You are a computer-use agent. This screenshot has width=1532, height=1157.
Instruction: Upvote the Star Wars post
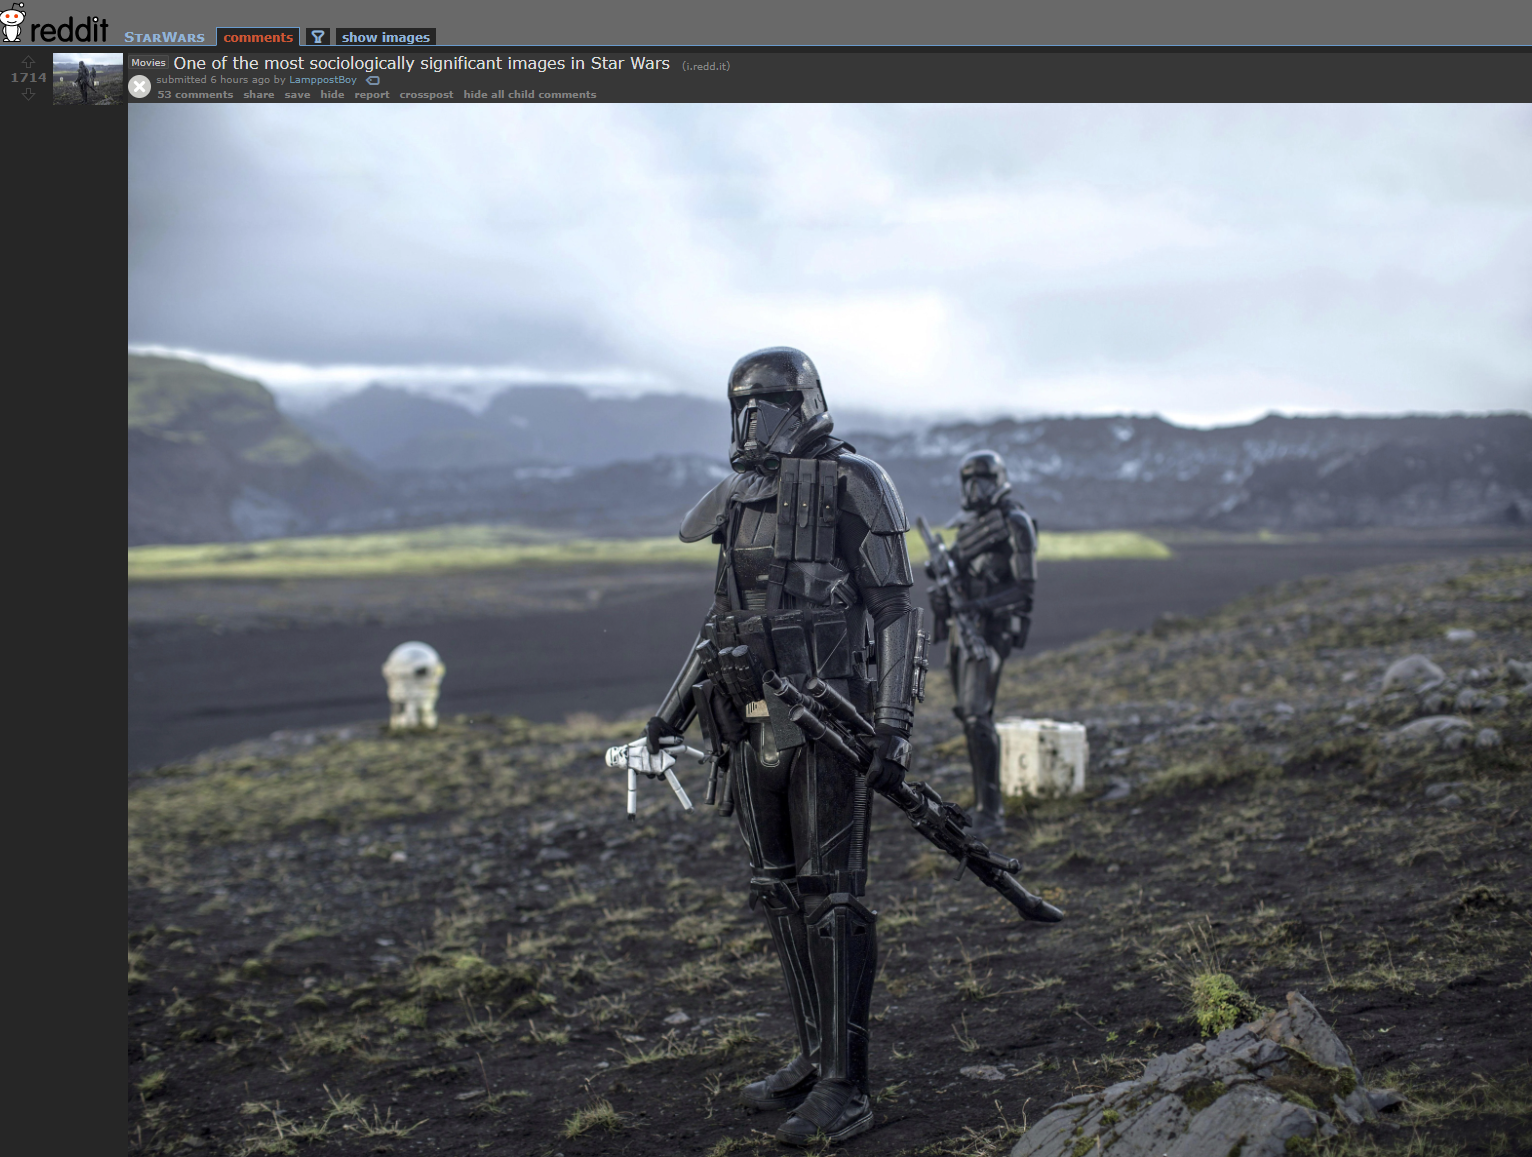point(28,62)
